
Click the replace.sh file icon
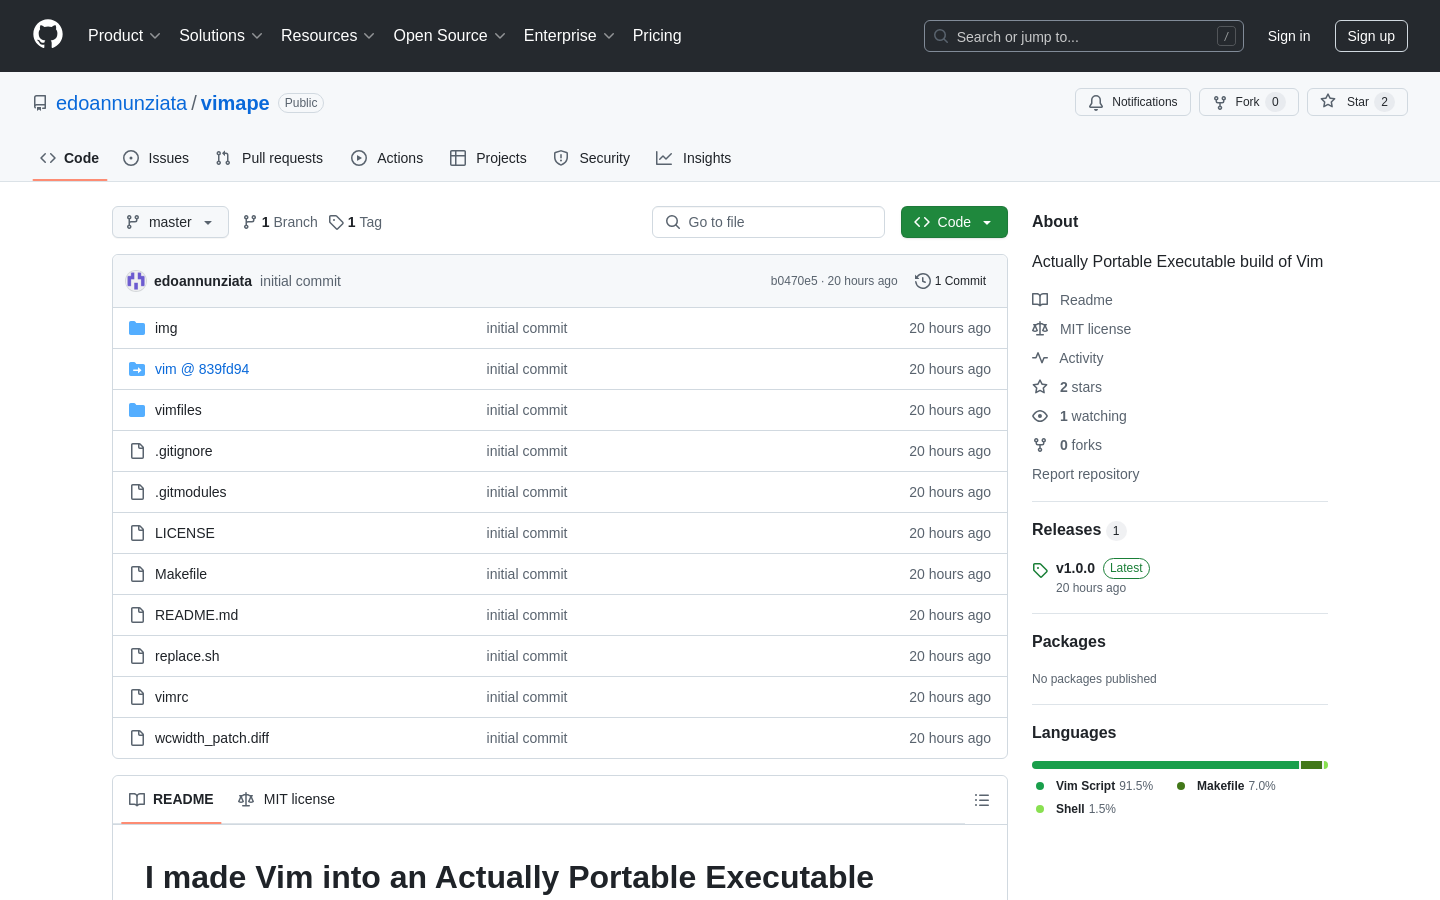tap(137, 656)
